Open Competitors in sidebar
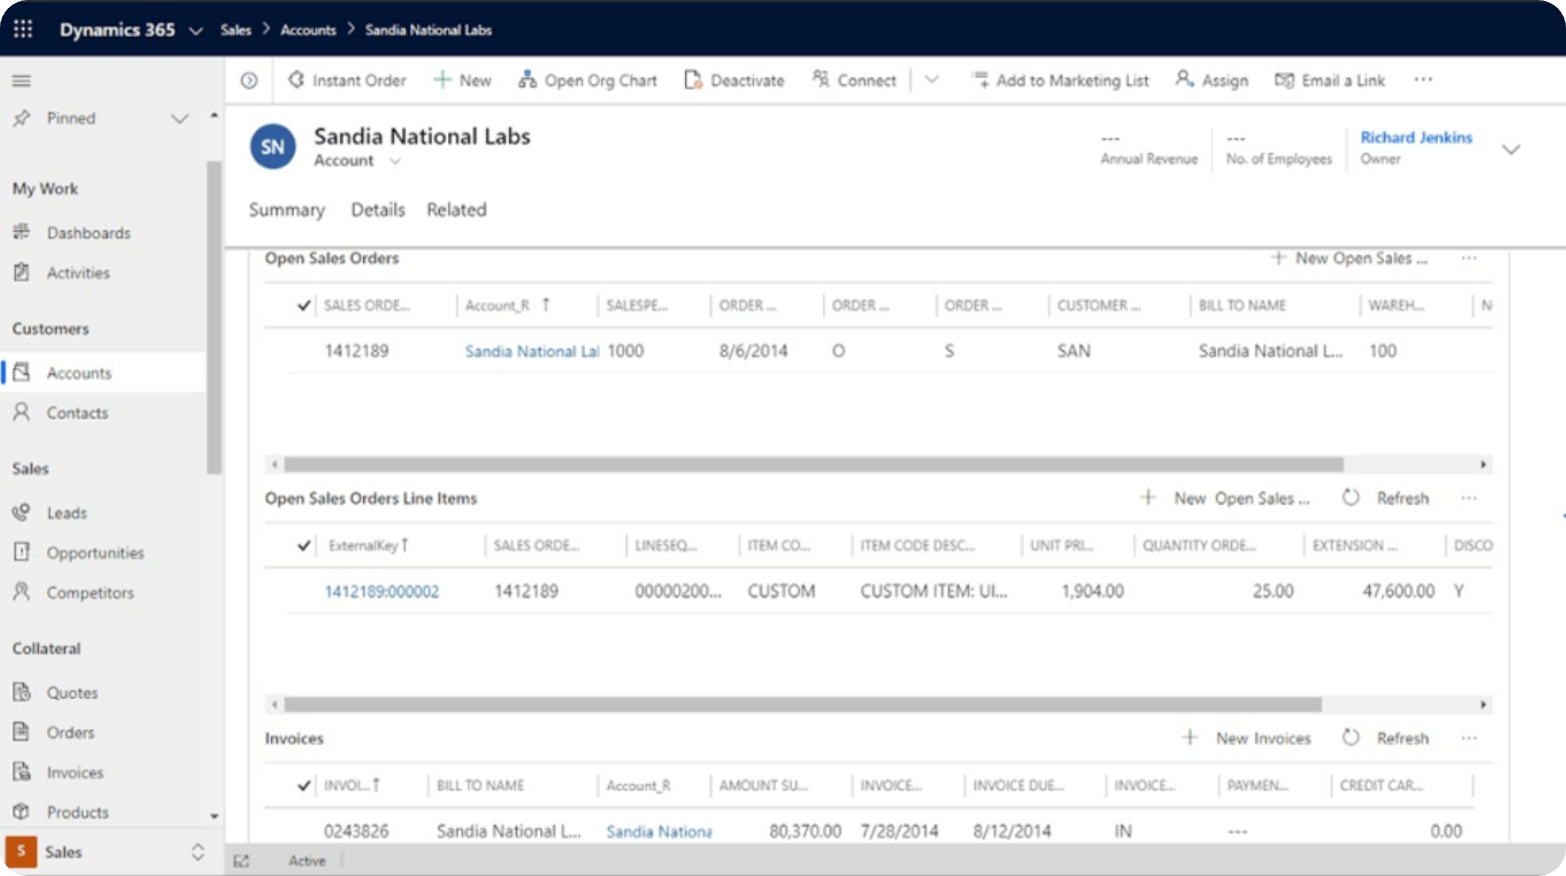The height and width of the screenshot is (876, 1566). (89, 592)
